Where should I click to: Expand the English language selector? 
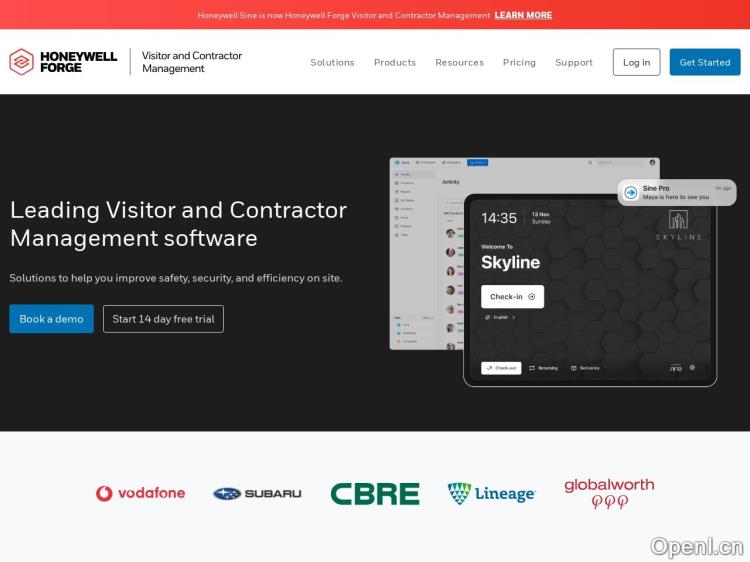tap(500, 317)
